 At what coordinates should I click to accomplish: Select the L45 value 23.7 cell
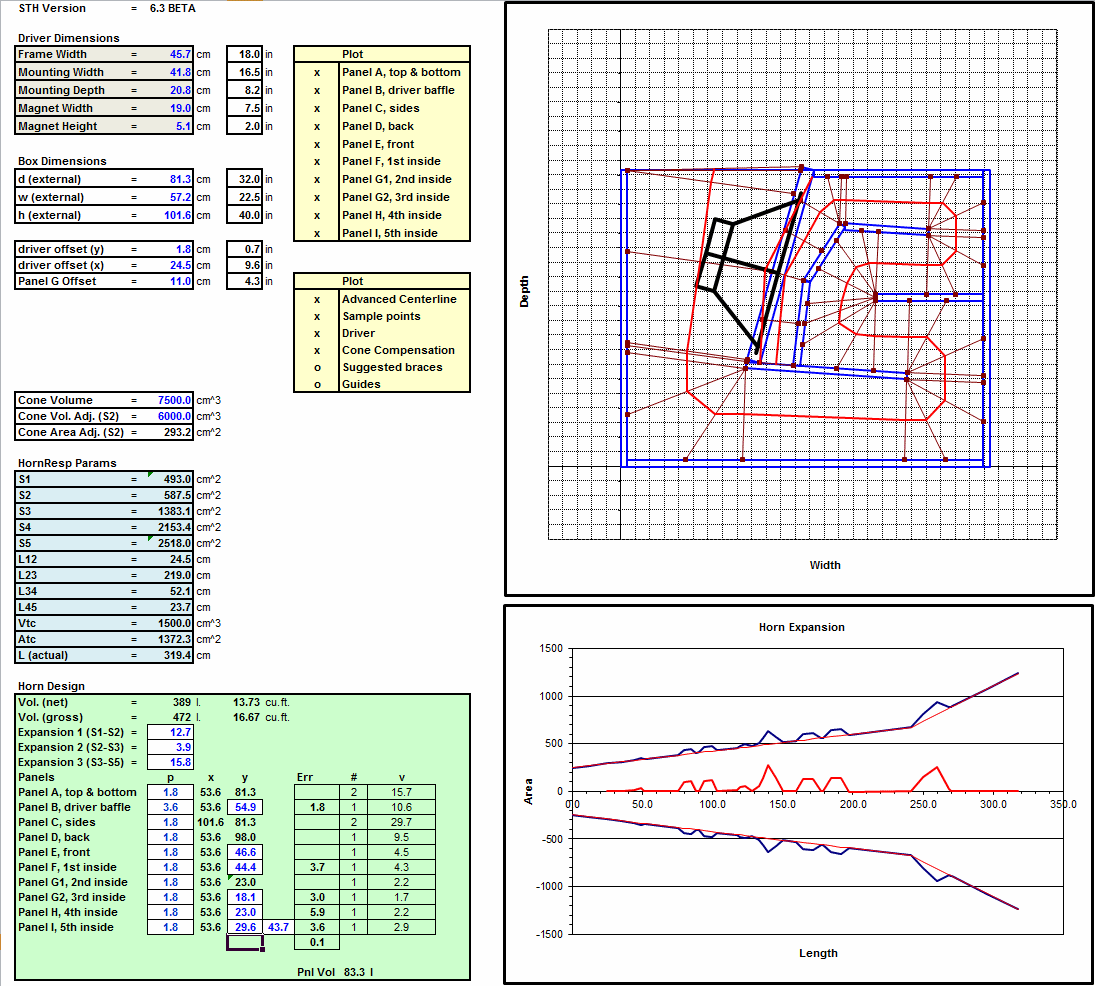point(170,608)
